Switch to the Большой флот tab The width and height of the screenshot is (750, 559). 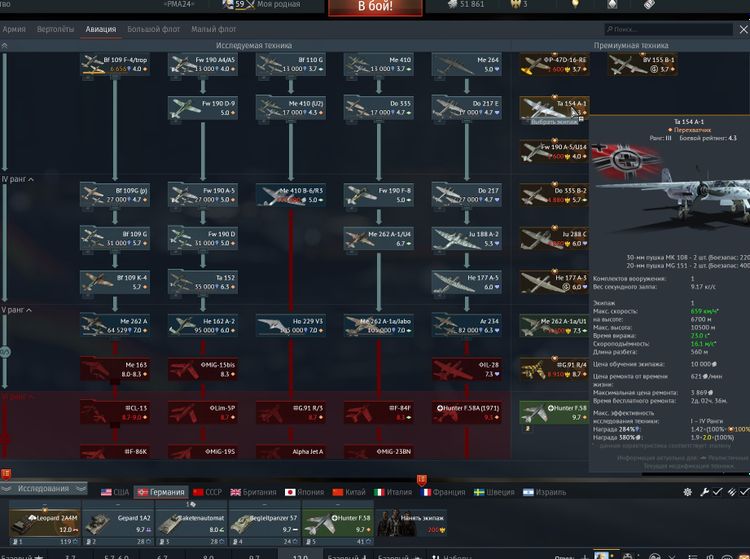tap(155, 30)
